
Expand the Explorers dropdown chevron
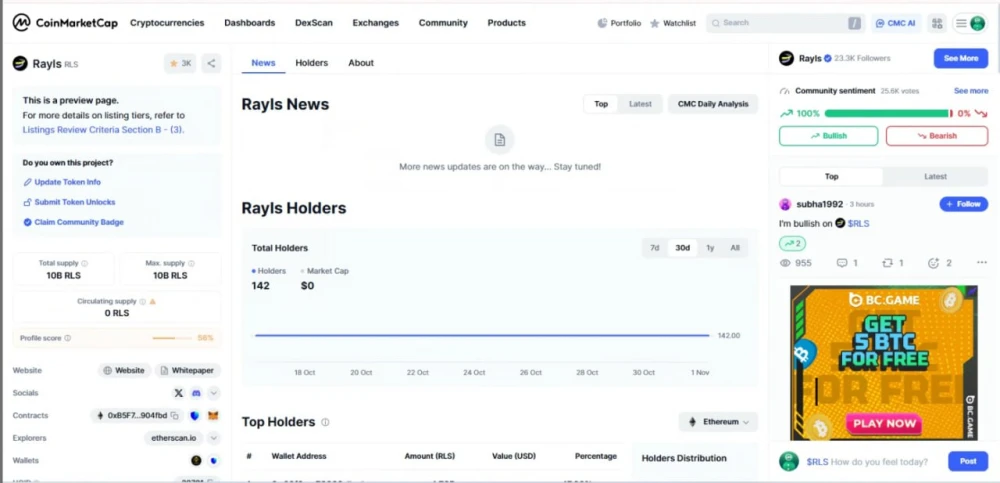(x=213, y=437)
